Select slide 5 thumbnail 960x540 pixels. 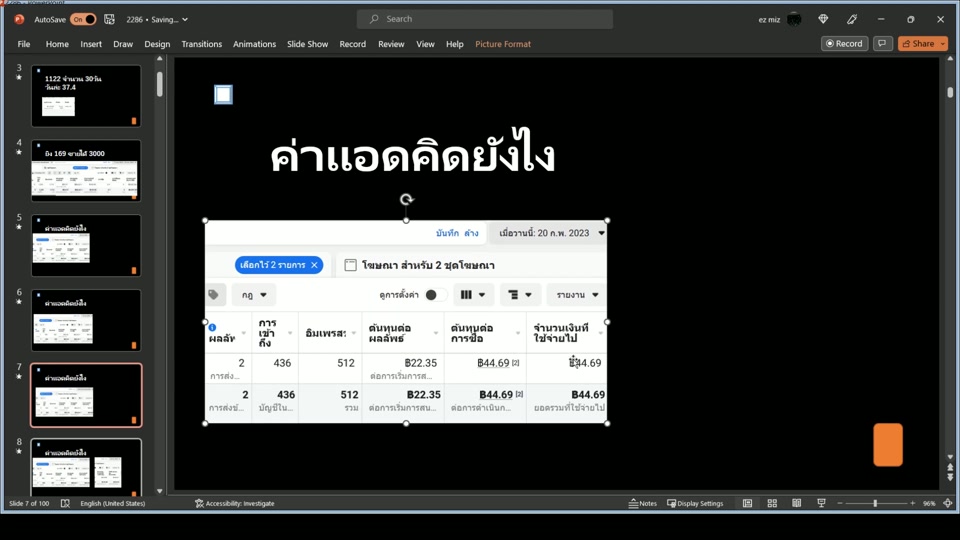pyautogui.click(x=86, y=246)
